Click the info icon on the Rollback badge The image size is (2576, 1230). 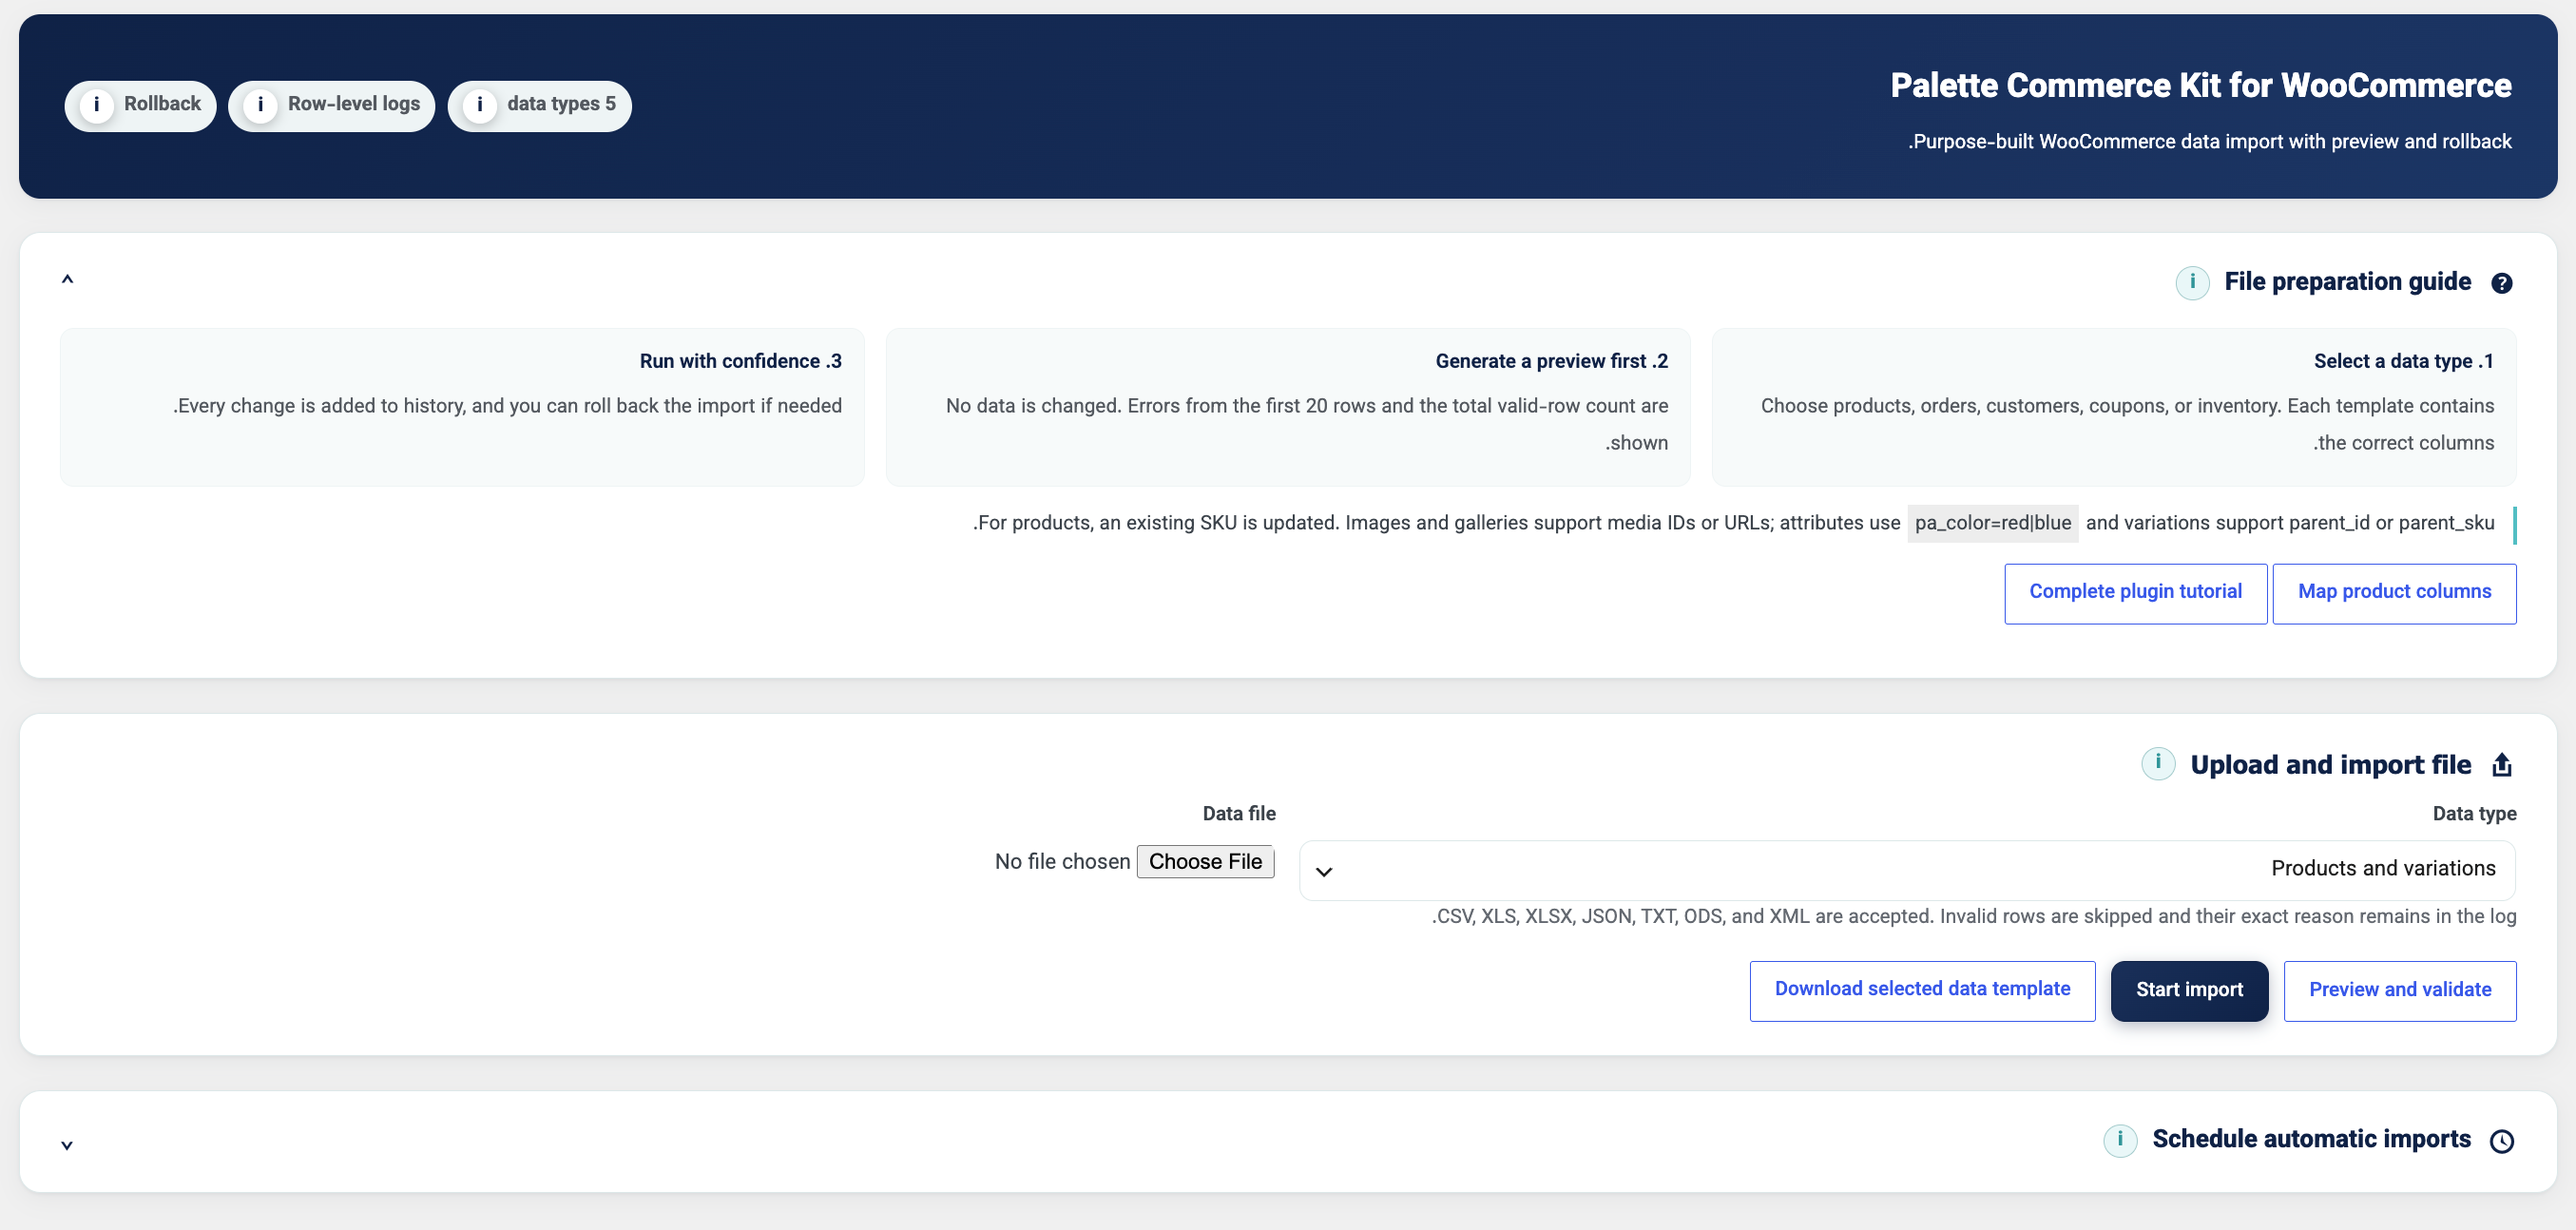coord(96,105)
